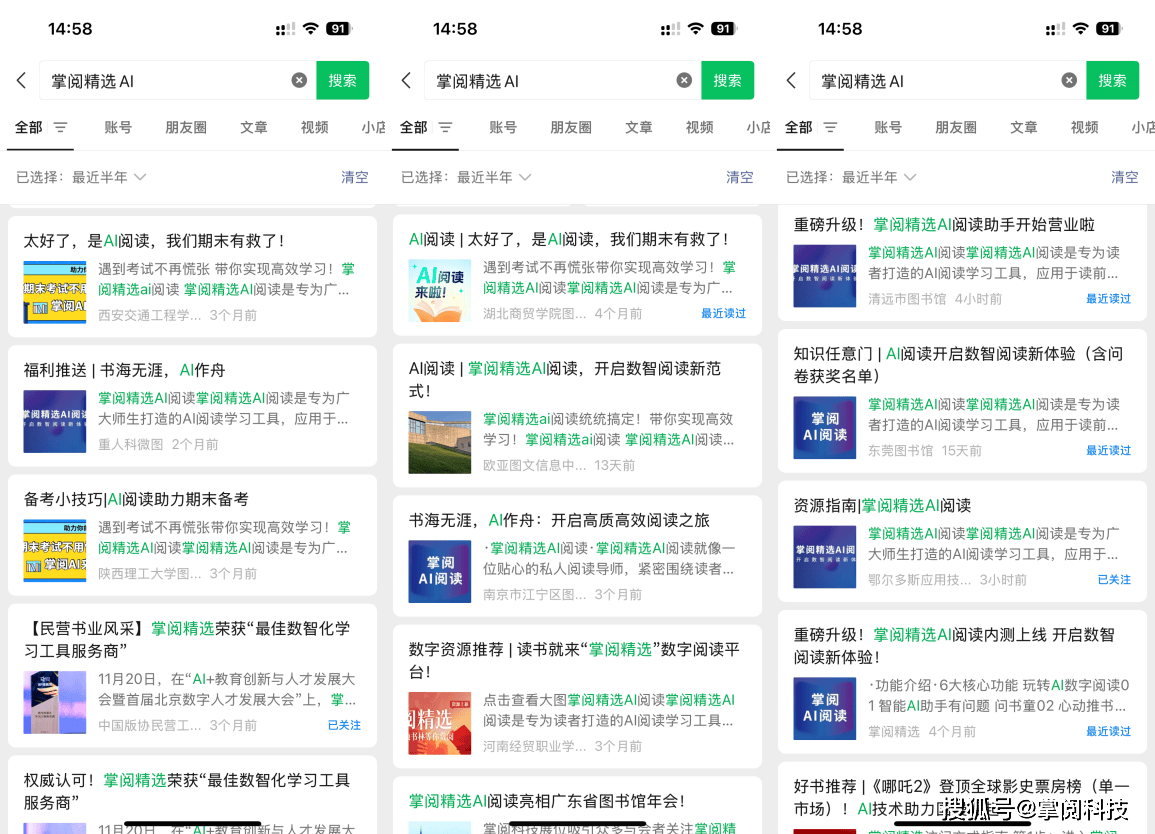Switch to 视频 tab on the middle screen
Screen dimensions: 1155x834
[699, 127]
